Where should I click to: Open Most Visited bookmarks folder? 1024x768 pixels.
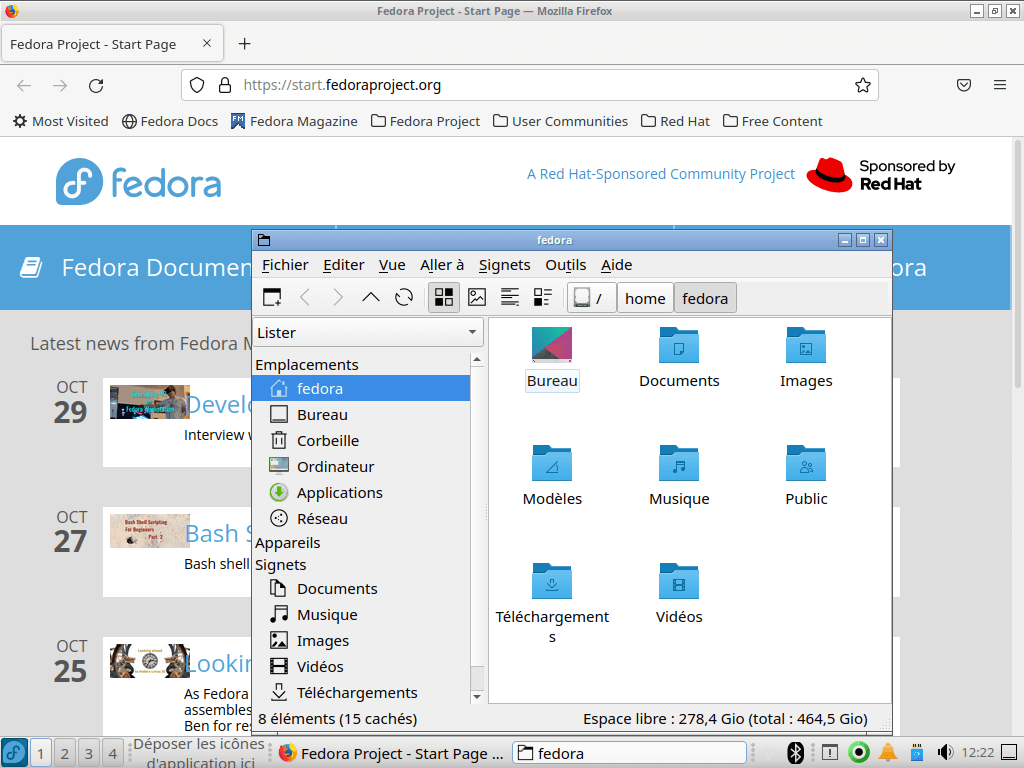pyautogui.click(x=61, y=121)
